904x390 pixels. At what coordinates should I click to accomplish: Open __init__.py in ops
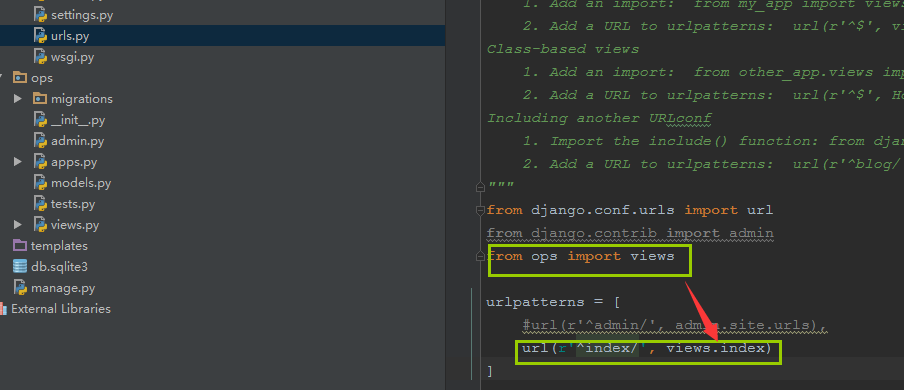click(78, 120)
